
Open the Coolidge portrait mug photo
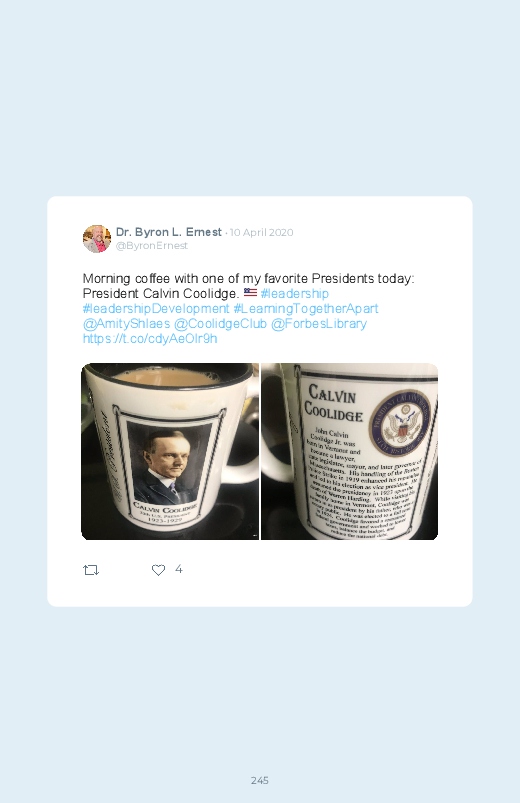click(x=170, y=451)
